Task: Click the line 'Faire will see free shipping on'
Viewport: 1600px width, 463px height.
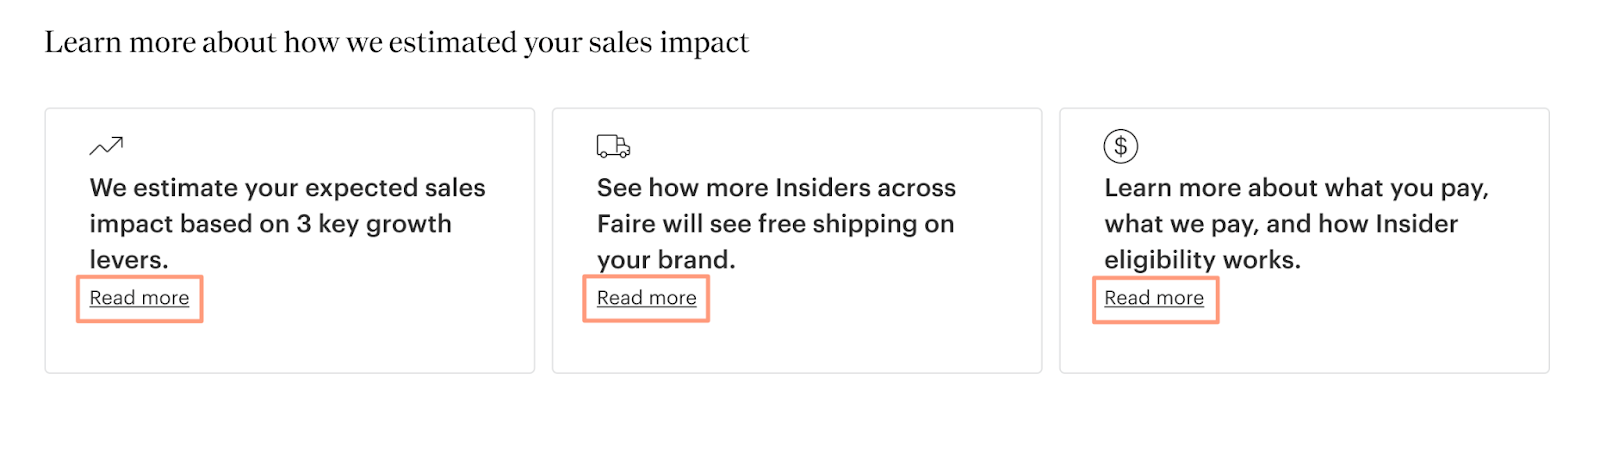Action: click(x=775, y=224)
